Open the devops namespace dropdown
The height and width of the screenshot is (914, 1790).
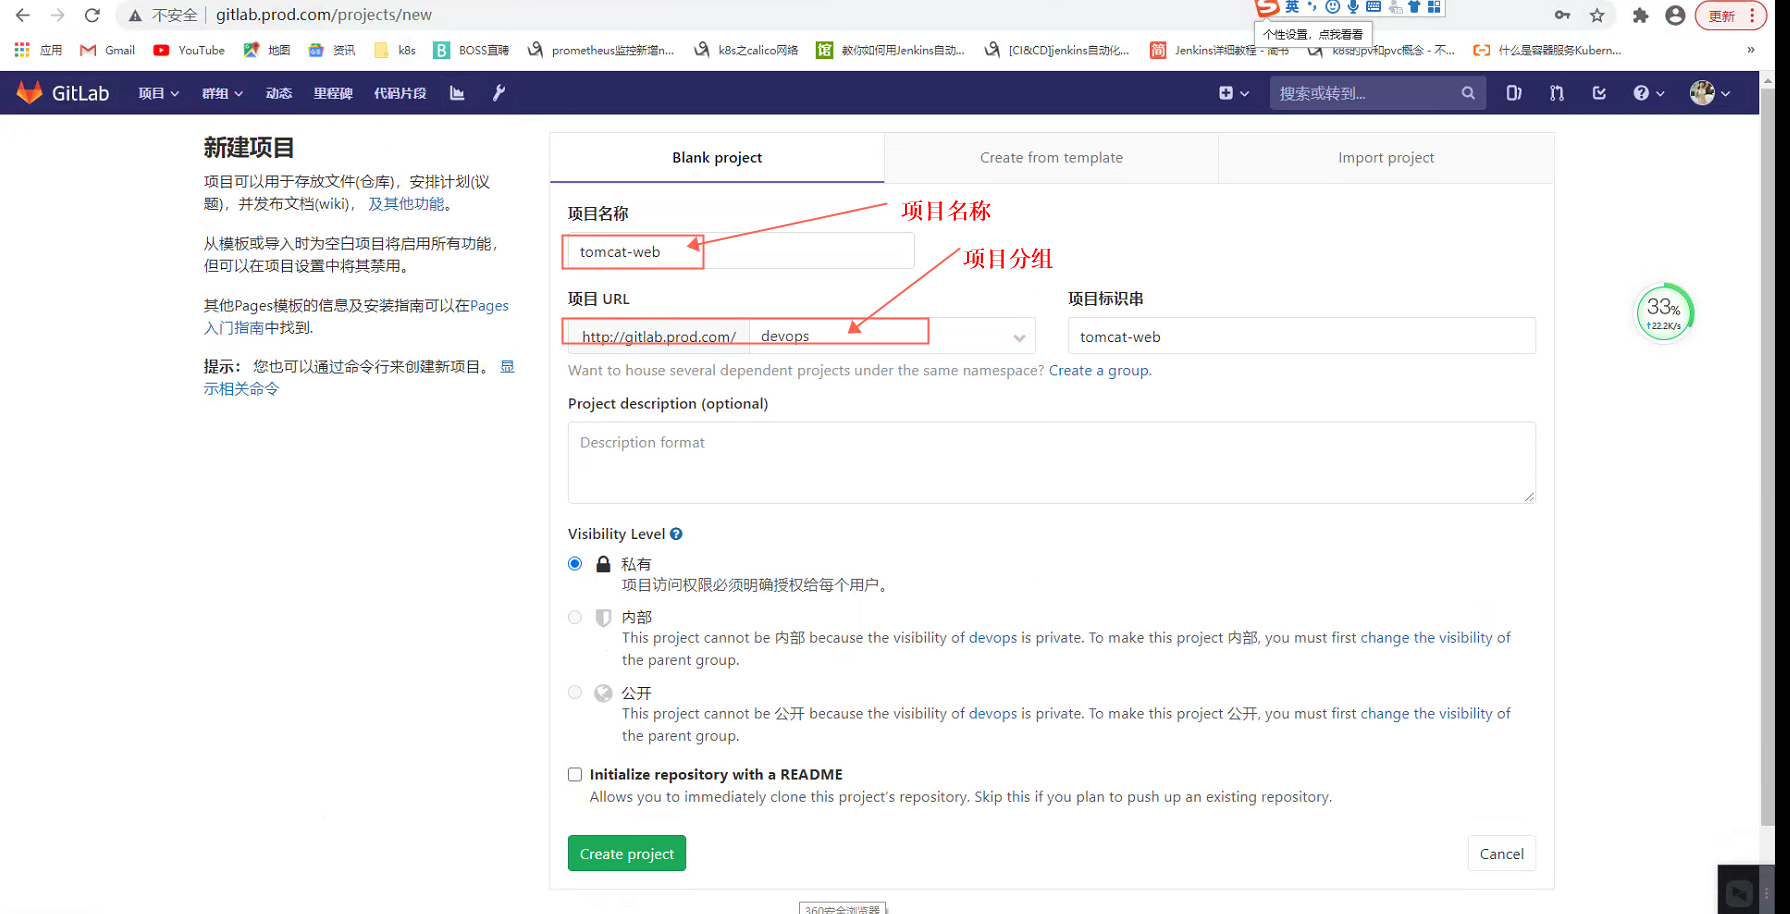(892, 336)
